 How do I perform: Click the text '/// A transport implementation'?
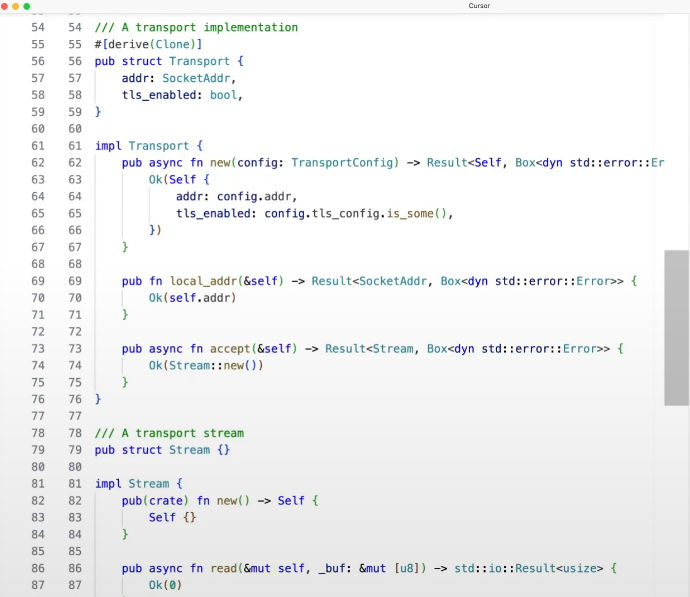click(x=196, y=27)
